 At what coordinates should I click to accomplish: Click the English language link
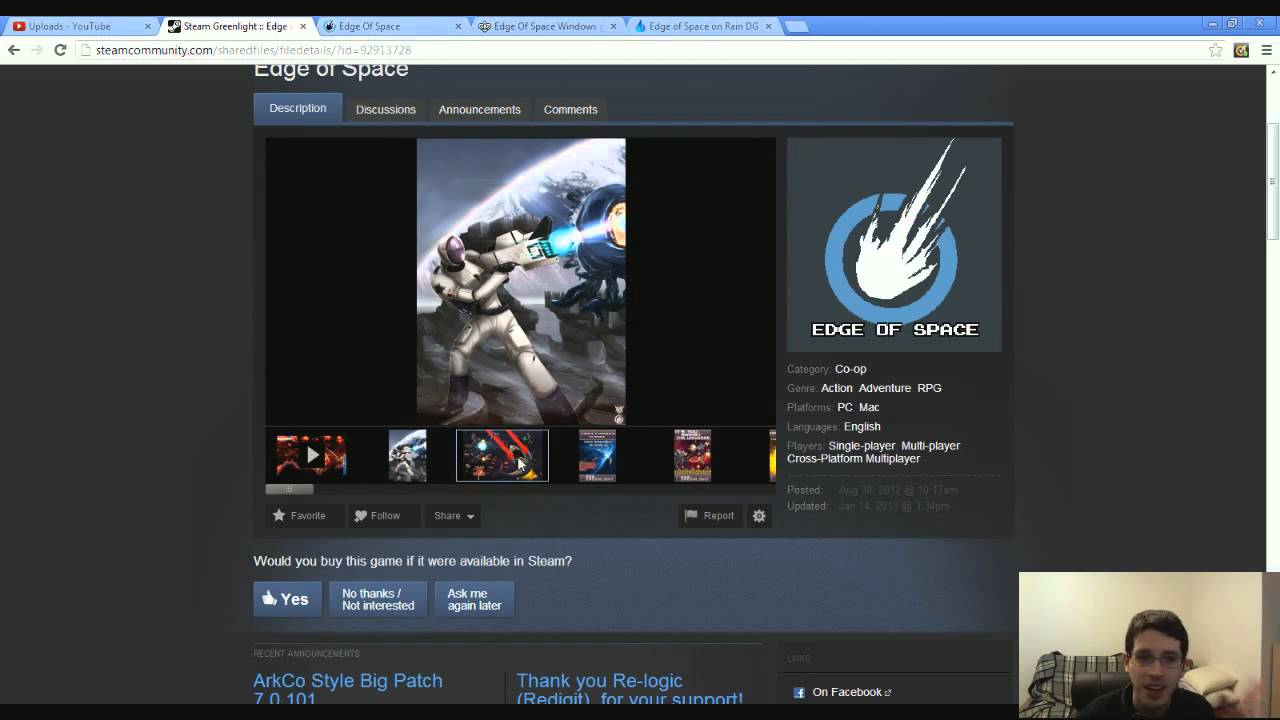862,426
